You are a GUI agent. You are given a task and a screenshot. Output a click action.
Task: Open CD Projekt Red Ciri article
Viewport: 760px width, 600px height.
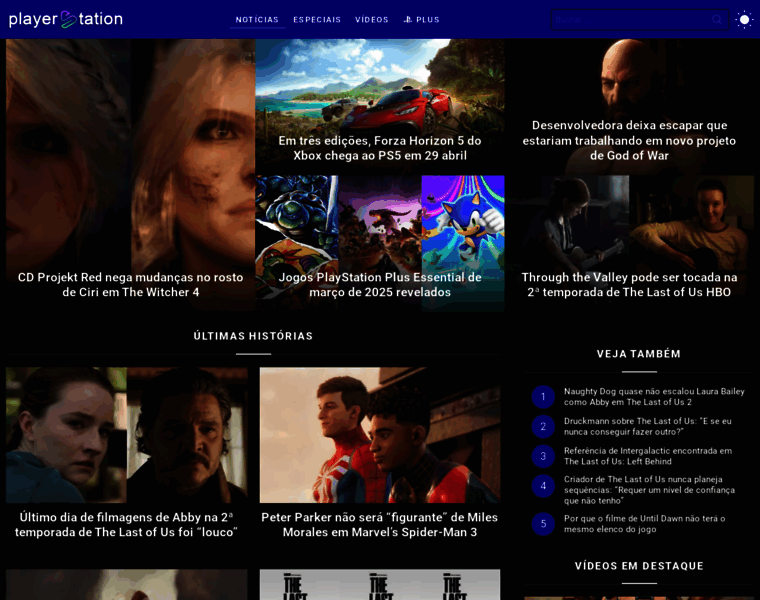[130, 284]
